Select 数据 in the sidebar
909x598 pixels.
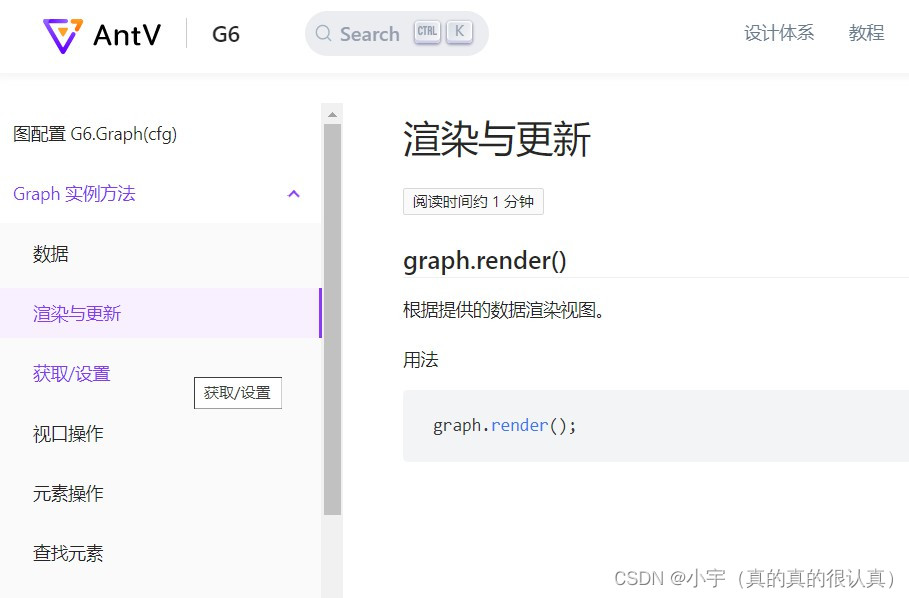[50, 254]
